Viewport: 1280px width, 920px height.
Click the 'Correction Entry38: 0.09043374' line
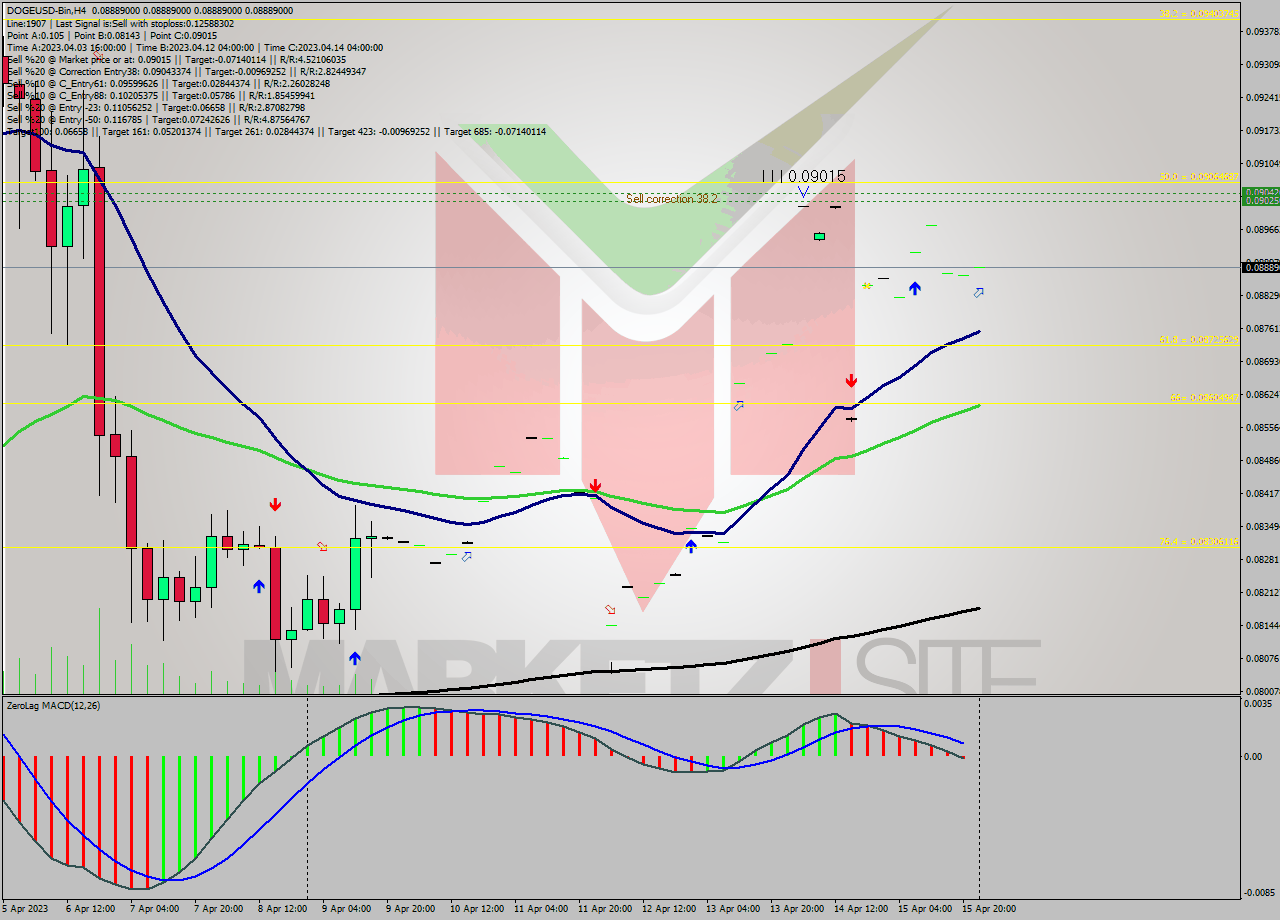(186, 71)
